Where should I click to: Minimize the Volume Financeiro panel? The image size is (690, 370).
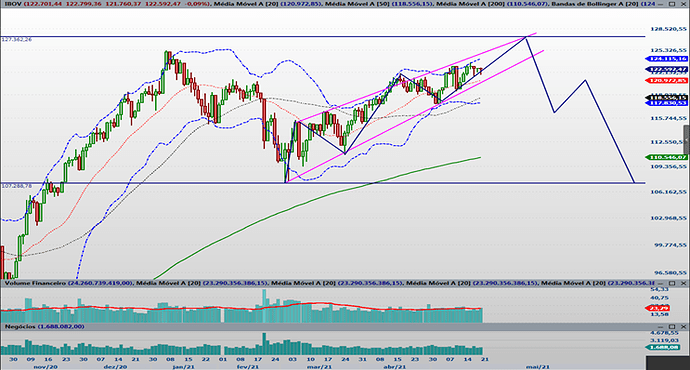tap(661, 283)
